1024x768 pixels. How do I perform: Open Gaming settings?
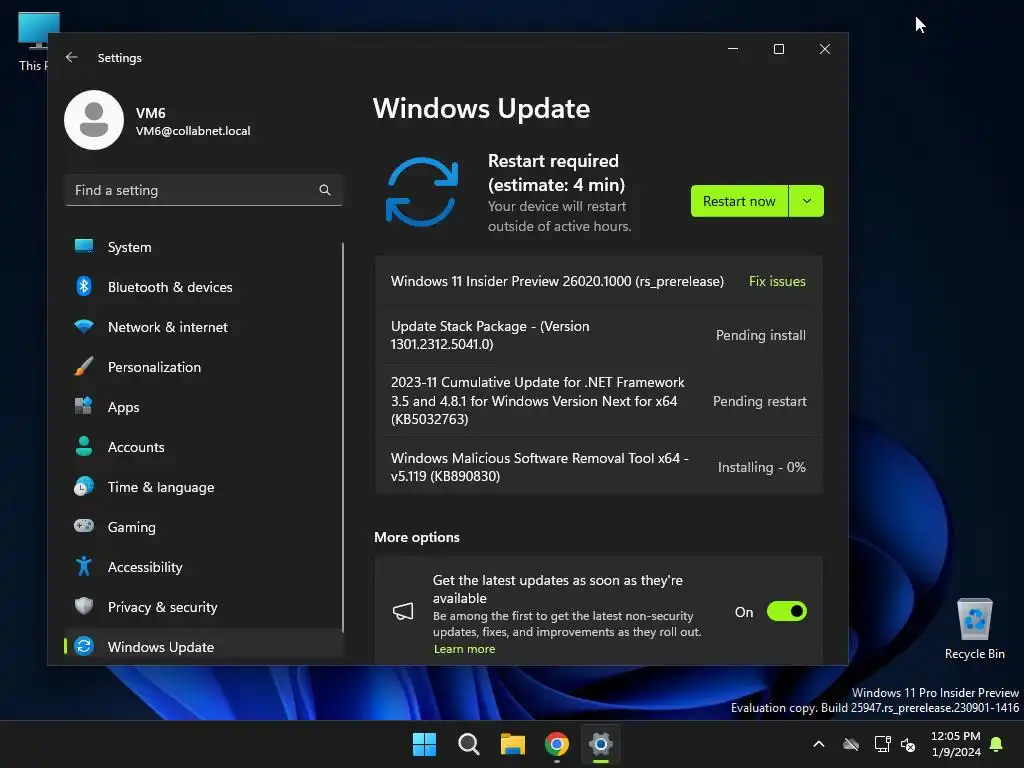point(204,526)
